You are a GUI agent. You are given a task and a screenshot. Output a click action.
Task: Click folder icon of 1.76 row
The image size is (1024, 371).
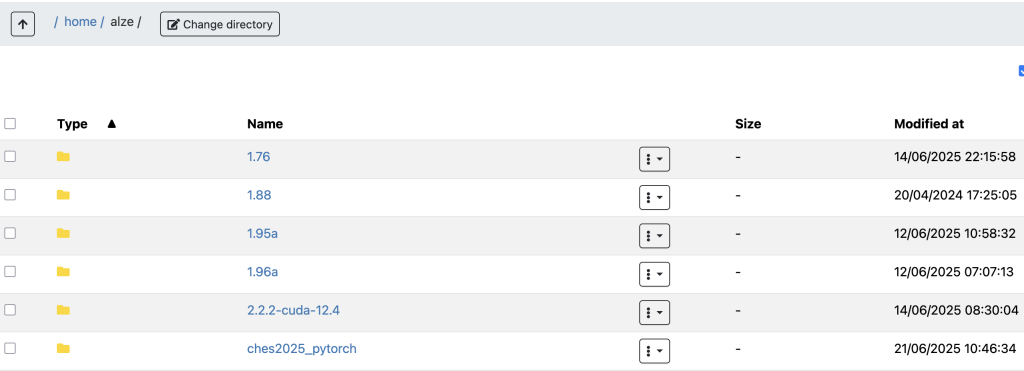[63, 157]
